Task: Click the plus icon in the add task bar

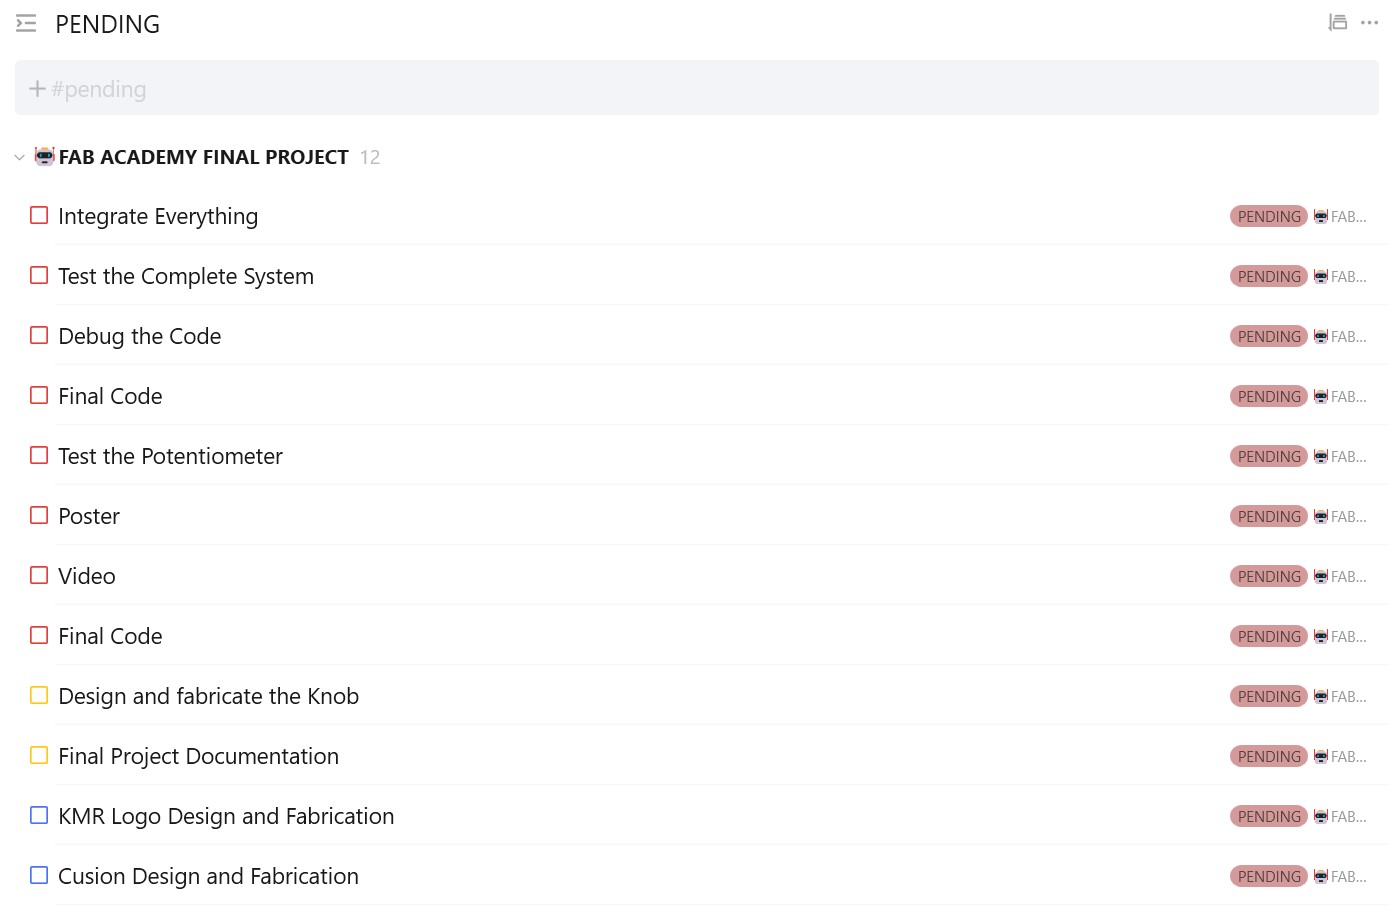Action: click(x=37, y=89)
